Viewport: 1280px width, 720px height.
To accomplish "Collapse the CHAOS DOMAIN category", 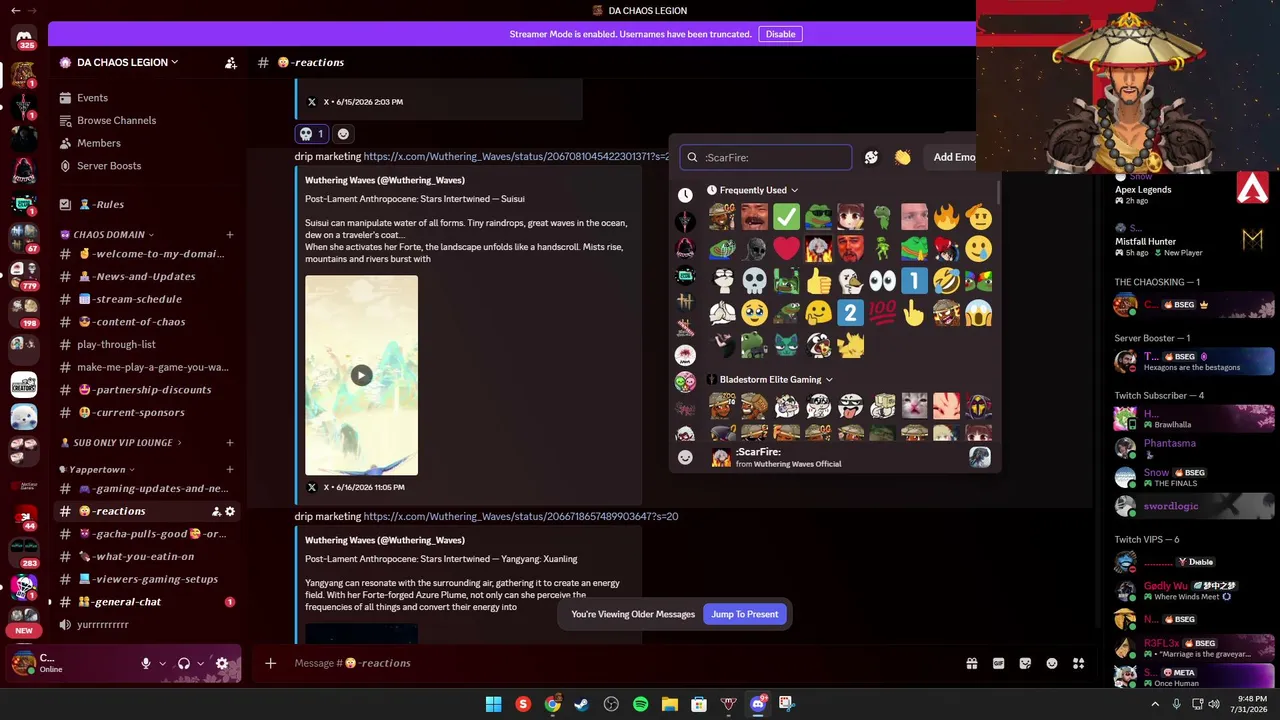I will tap(109, 235).
